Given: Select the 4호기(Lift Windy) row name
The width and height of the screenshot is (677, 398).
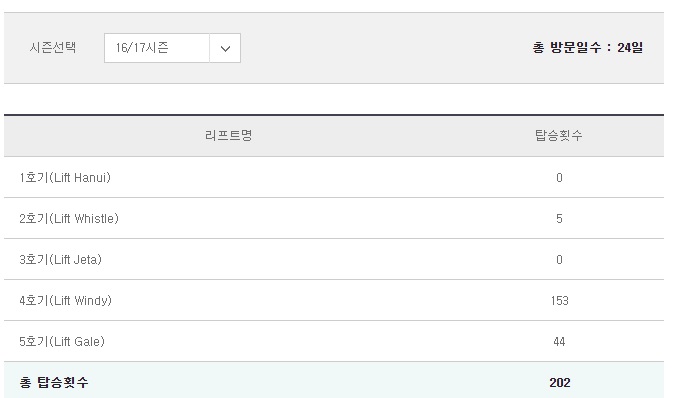Looking at the screenshot, I should point(65,300).
